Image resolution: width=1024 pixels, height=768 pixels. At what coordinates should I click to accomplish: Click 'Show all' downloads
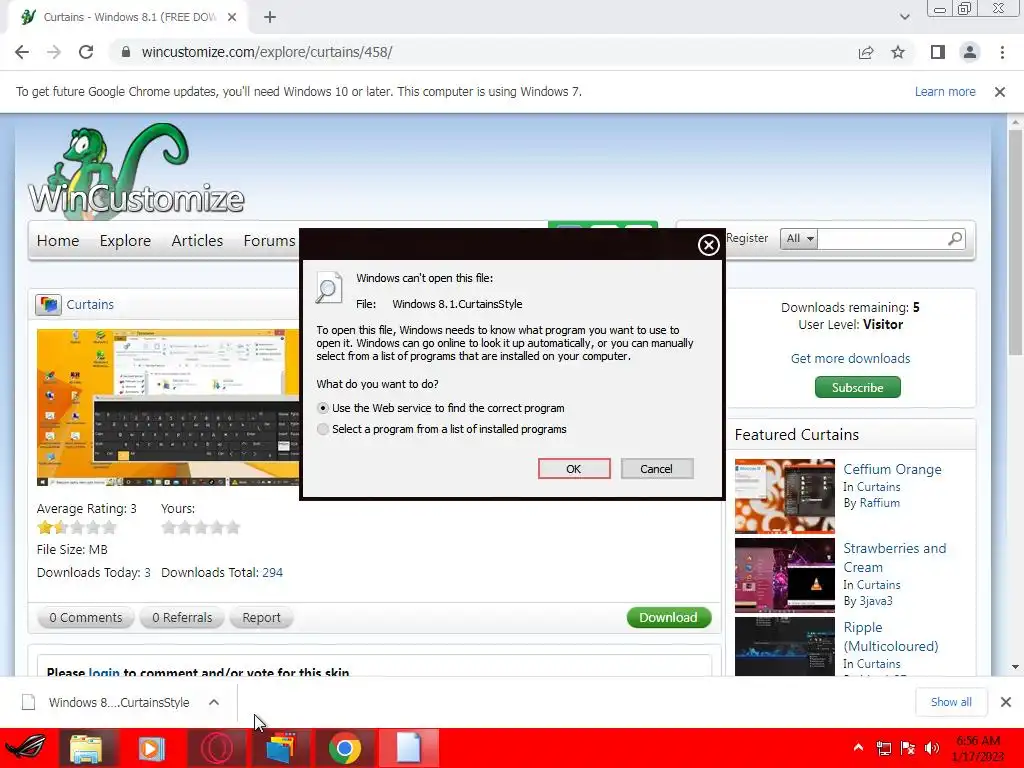click(x=951, y=702)
